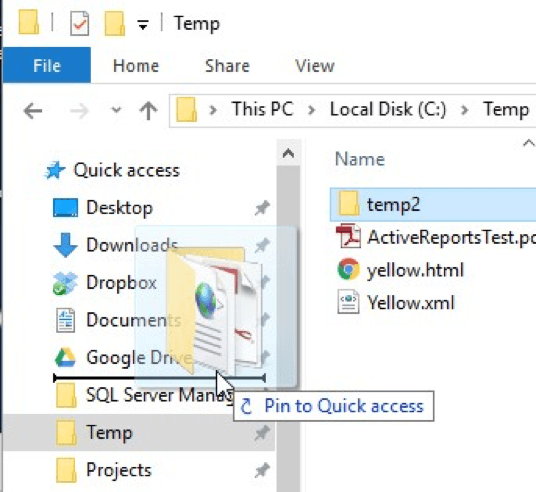
Task: Click the Properties checkmark icon in title bar
Action: 80,23
